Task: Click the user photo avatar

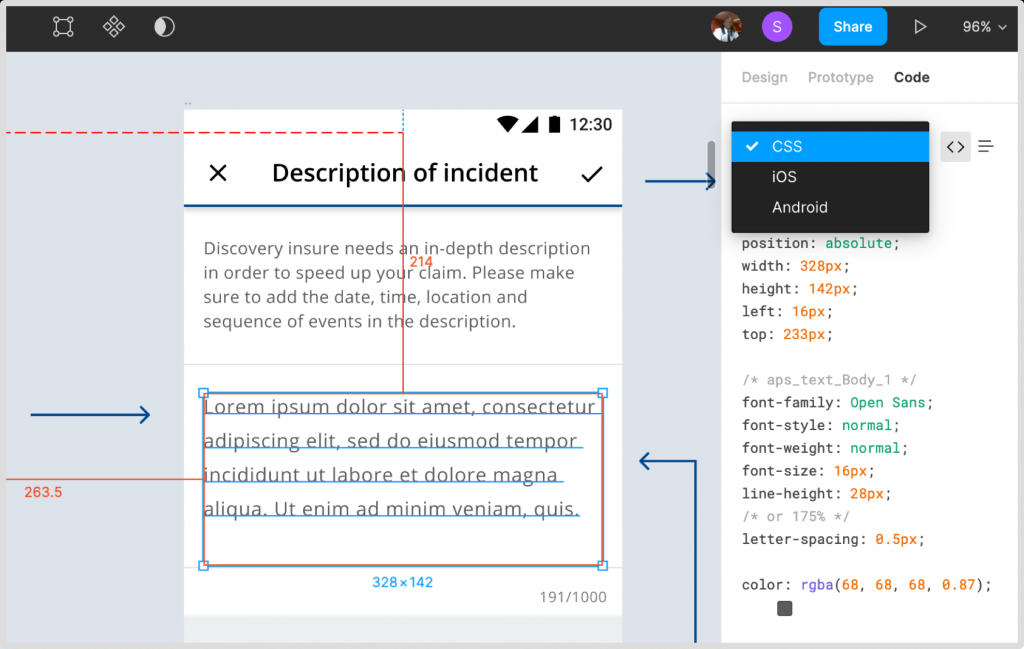Action: click(726, 27)
